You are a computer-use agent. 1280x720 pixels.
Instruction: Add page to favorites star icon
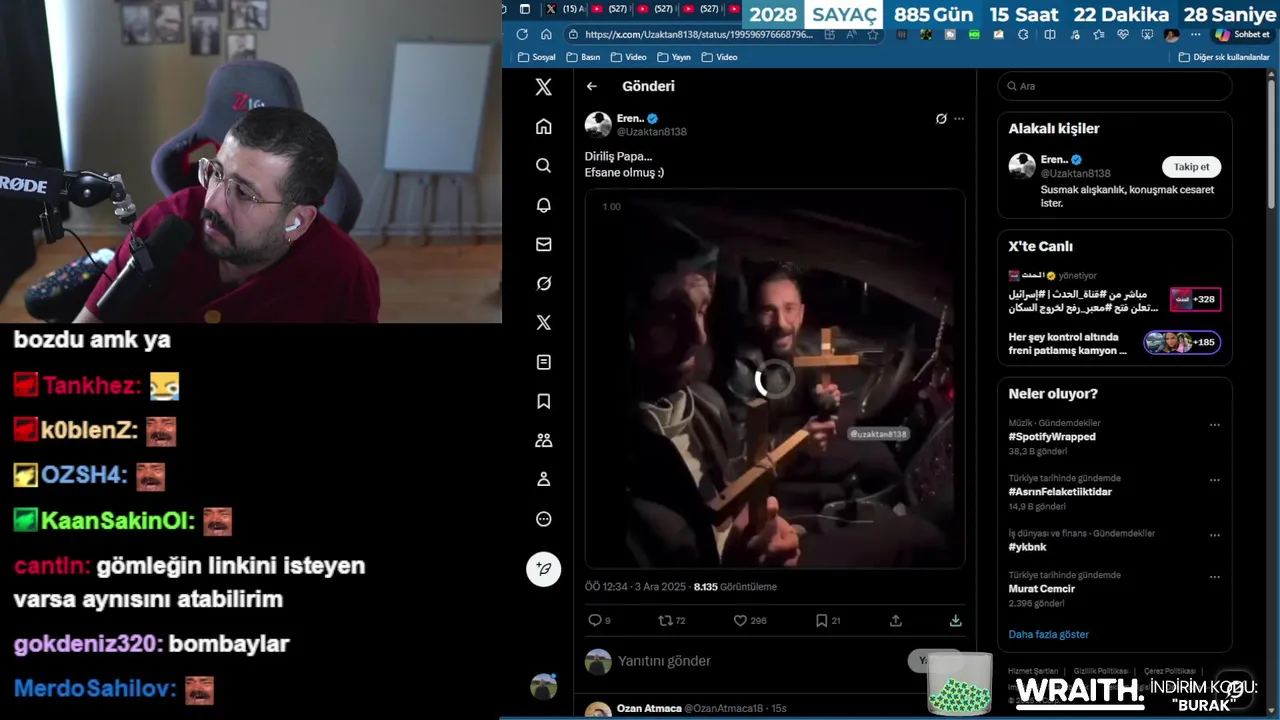[x=872, y=34]
